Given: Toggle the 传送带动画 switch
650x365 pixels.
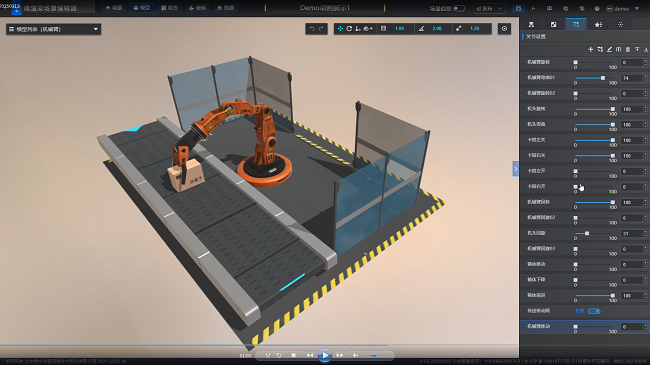Looking at the screenshot, I should [x=594, y=311].
